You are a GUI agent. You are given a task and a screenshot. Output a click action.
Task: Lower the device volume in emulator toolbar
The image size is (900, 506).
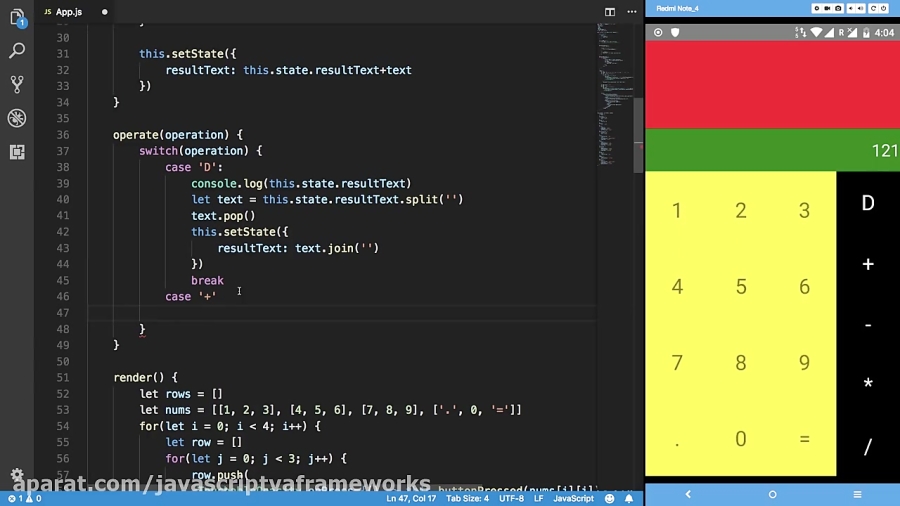pyautogui.click(x=851, y=9)
